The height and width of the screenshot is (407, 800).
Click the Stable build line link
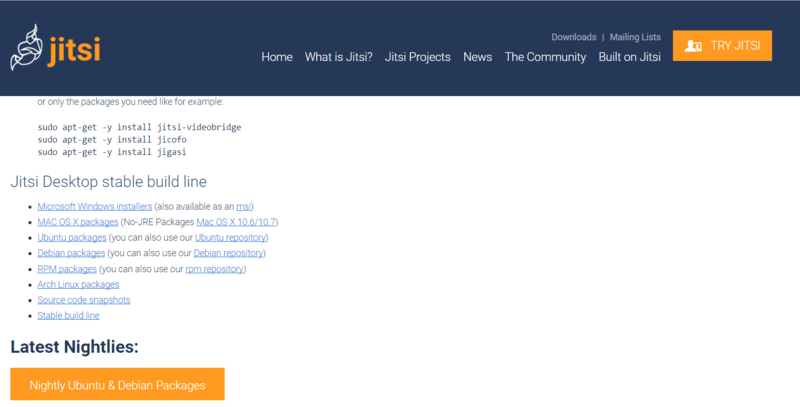(x=68, y=315)
